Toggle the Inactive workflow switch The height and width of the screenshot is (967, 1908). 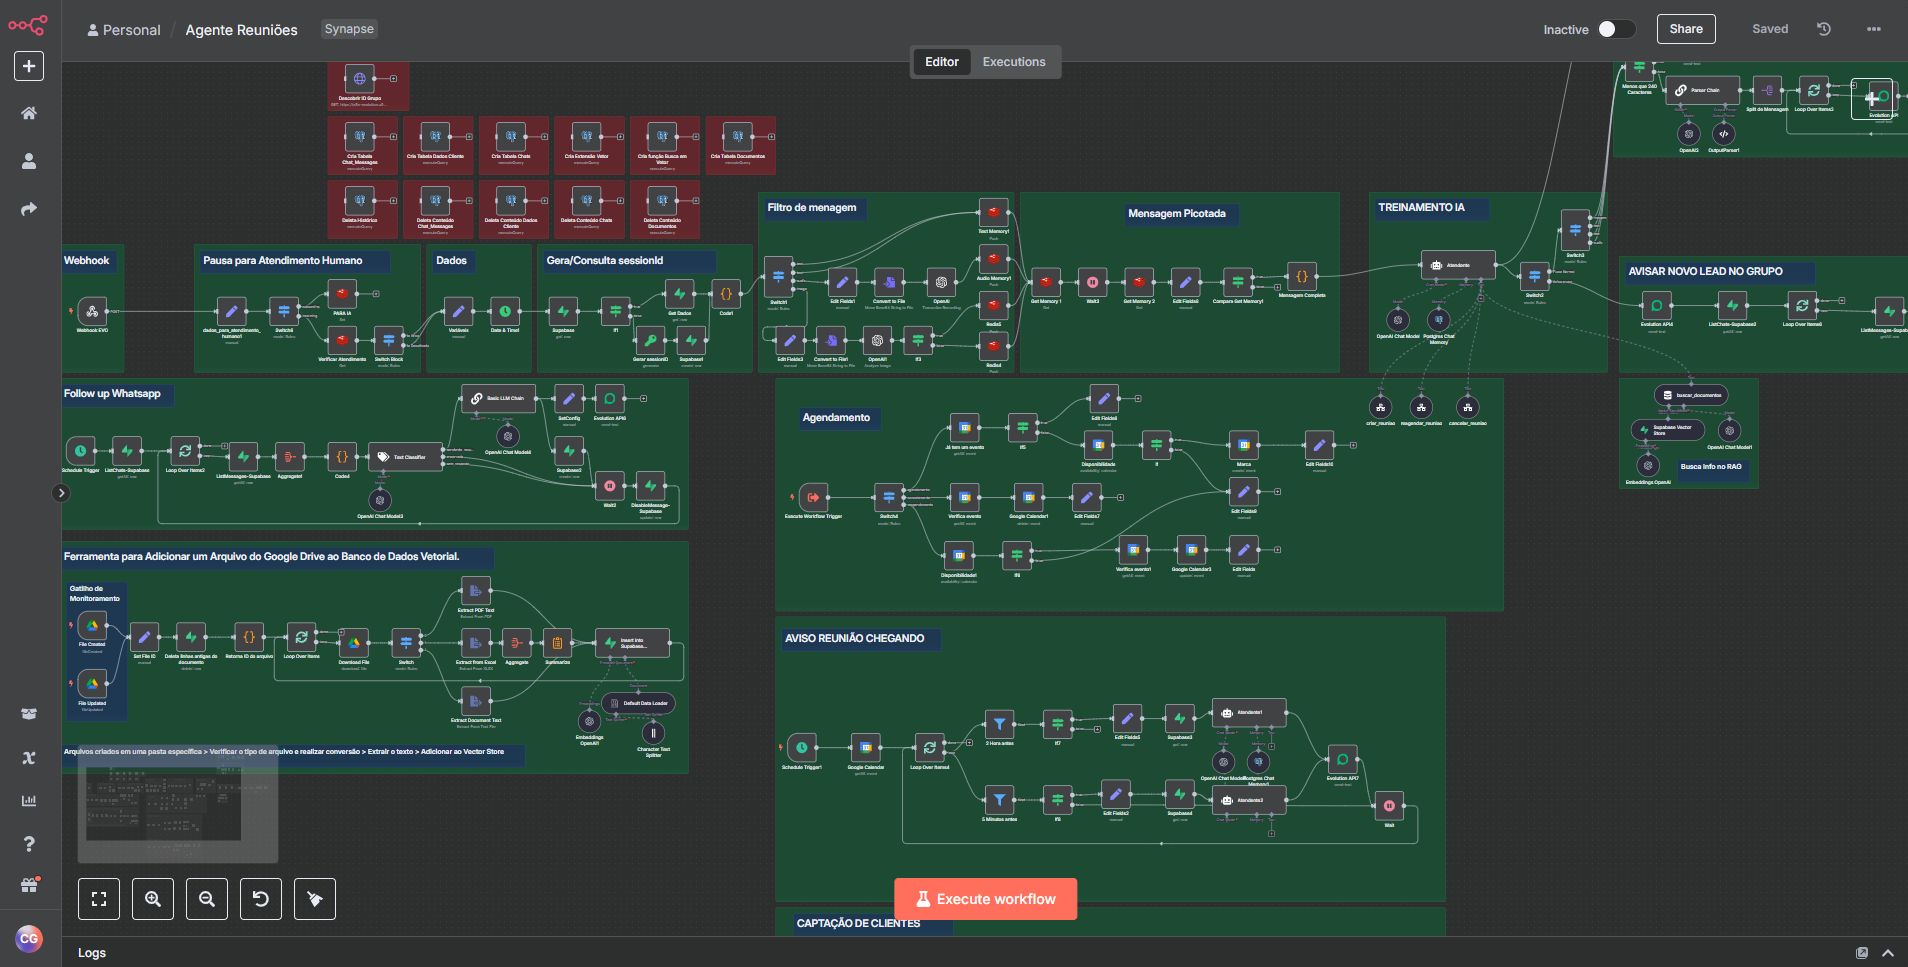[x=1615, y=29]
